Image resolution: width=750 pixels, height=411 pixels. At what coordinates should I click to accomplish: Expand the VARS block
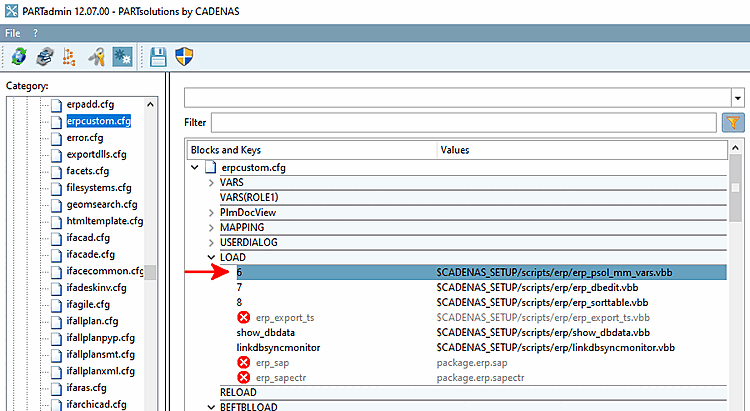(x=211, y=183)
